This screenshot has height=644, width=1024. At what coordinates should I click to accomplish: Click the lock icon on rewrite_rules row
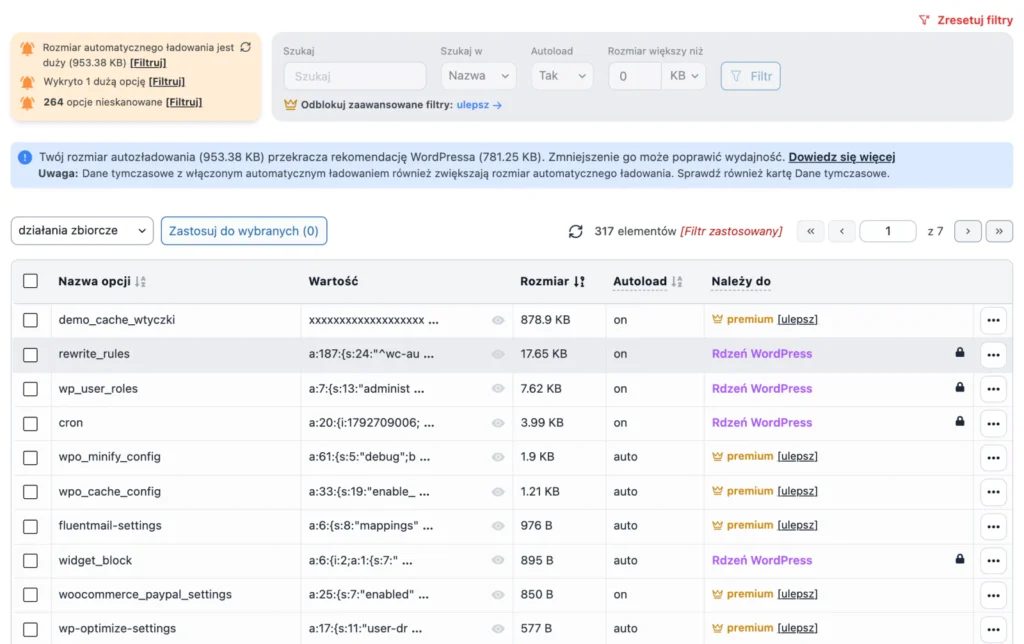[x=959, y=353]
